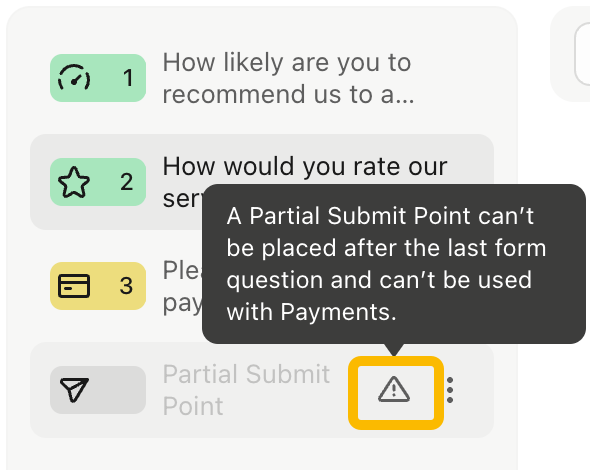Click the number 1 in green badge
Image resolution: width=590 pixels, height=470 pixels.
click(128, 78)
